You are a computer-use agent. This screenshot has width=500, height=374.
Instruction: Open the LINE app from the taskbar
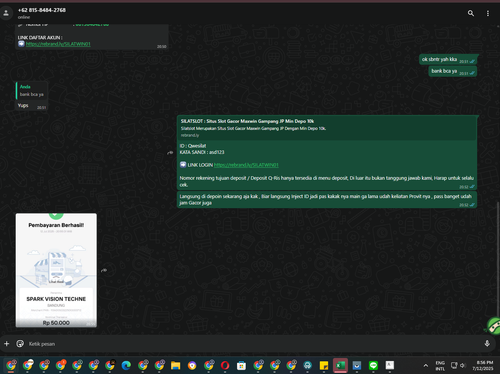pyautogui.click(x=373, y=366)
